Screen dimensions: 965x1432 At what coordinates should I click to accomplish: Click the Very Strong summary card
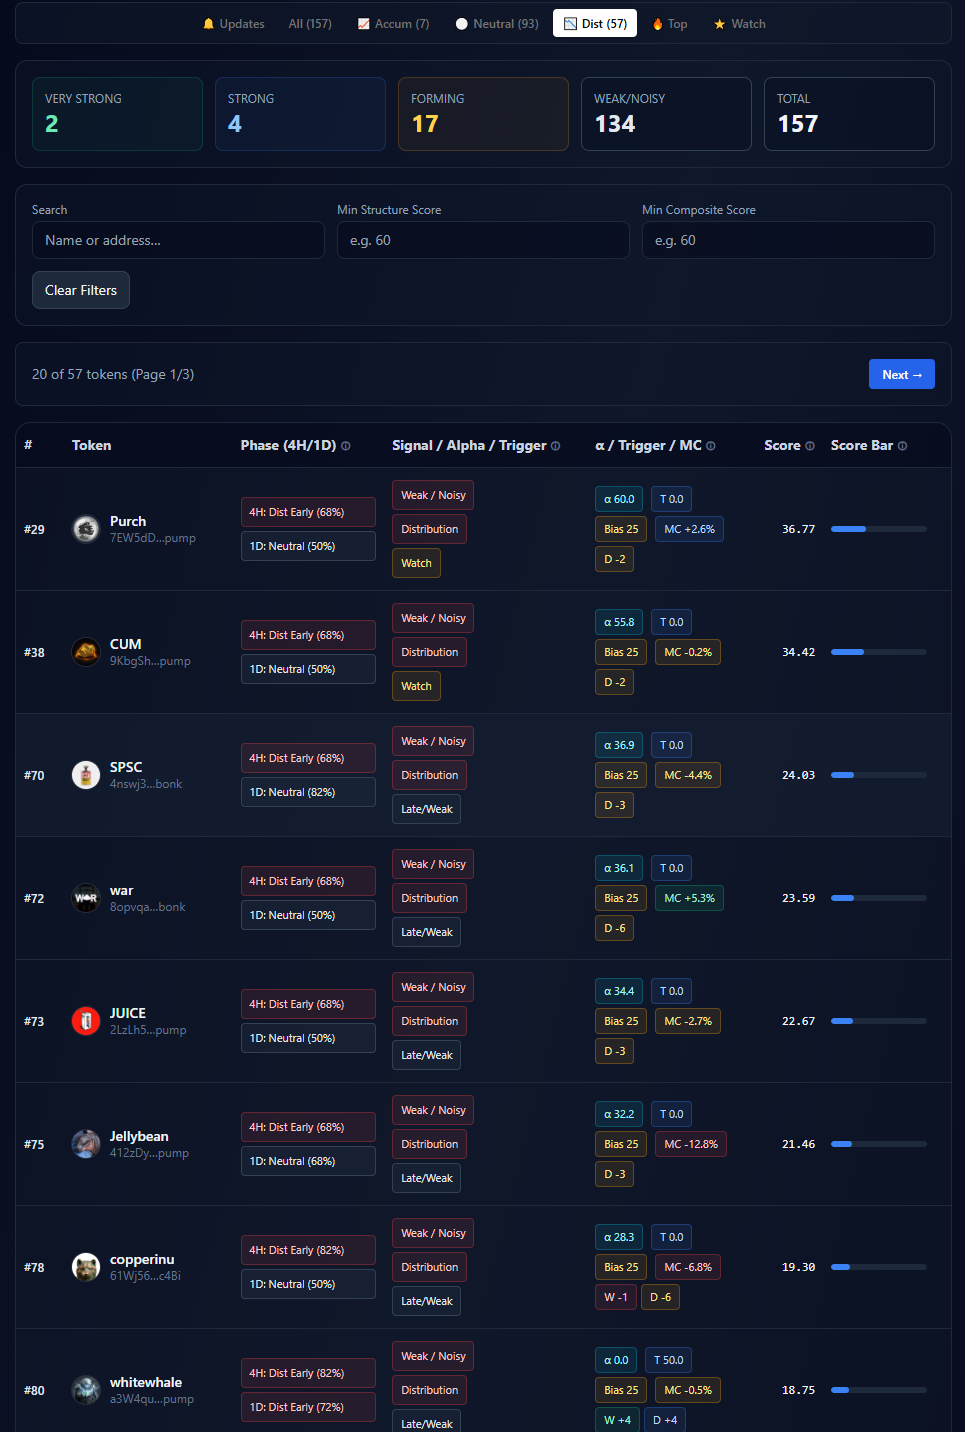coord(117,114)
